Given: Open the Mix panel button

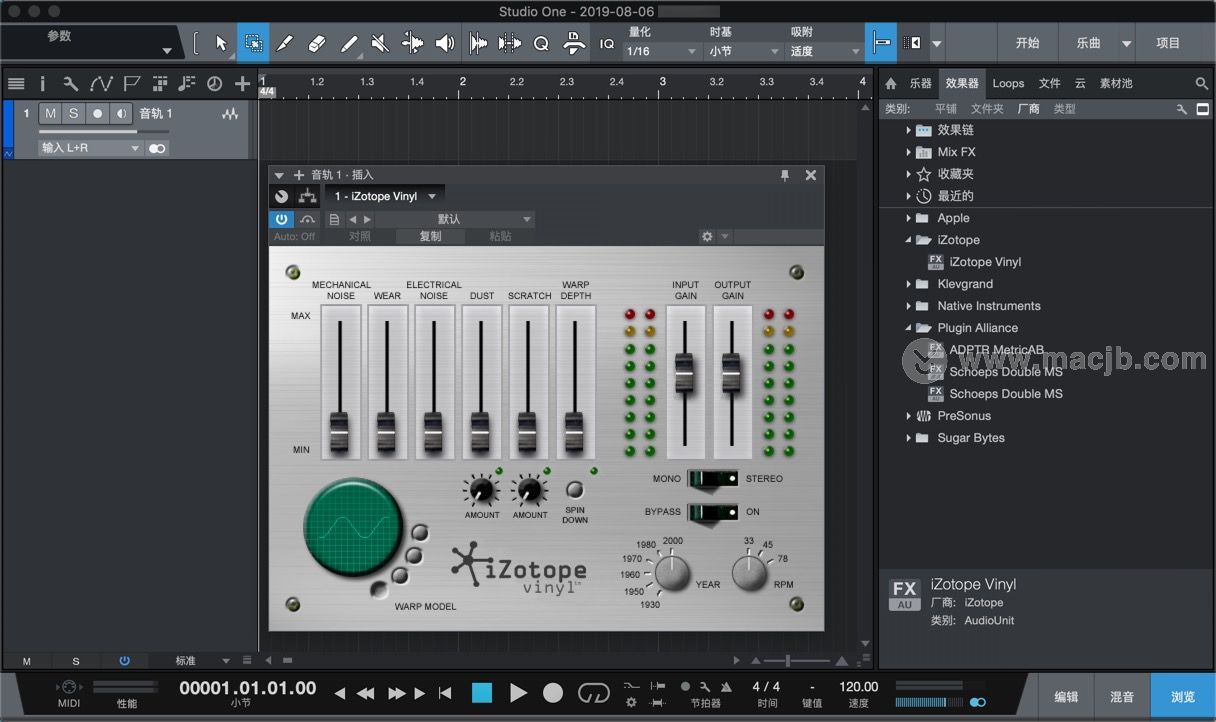Looking at the screenshot, I should click(1122, 697).
